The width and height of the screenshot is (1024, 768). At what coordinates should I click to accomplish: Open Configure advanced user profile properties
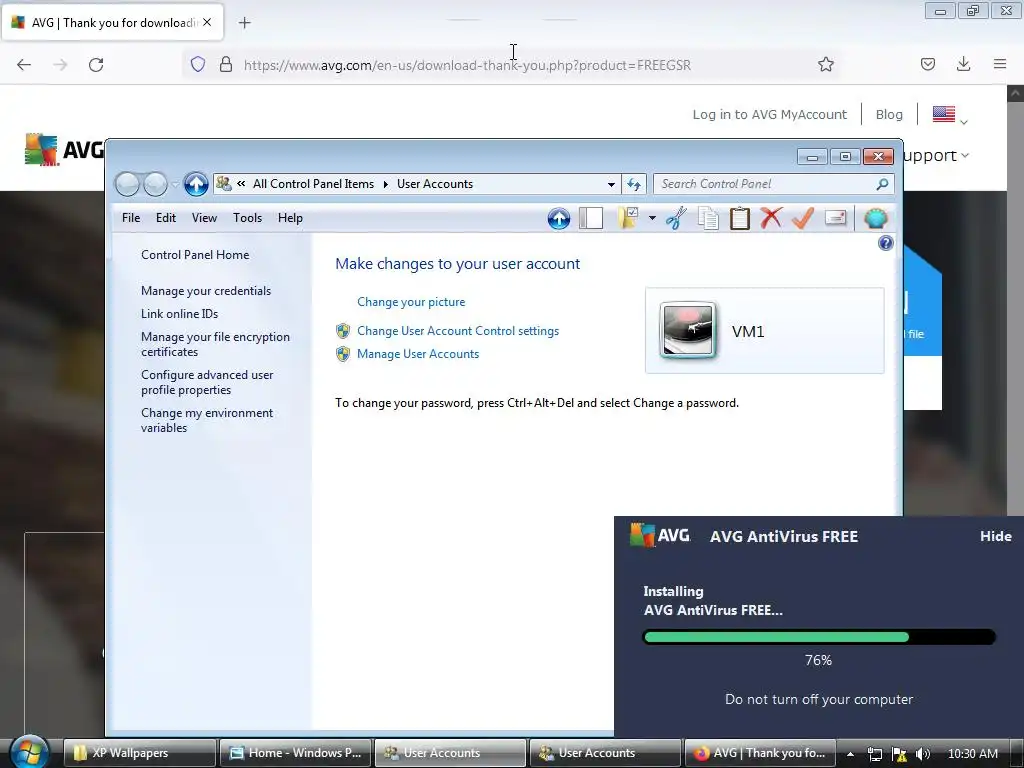pyautogui.click(x=207, y=382)
